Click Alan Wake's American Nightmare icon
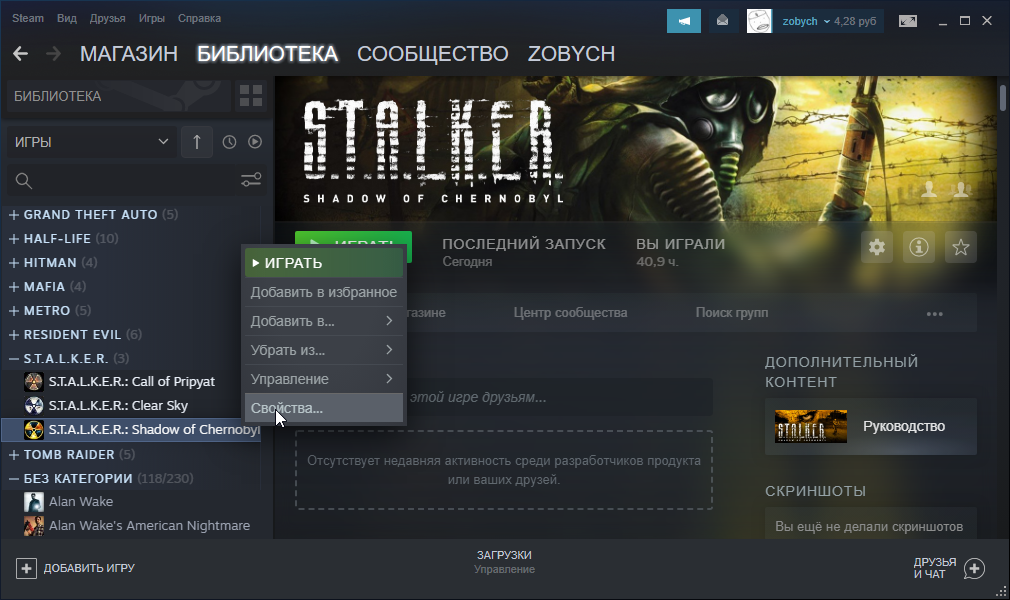Screen dimensions: 1010x600 pyautogui.click(x=33, y=526)
